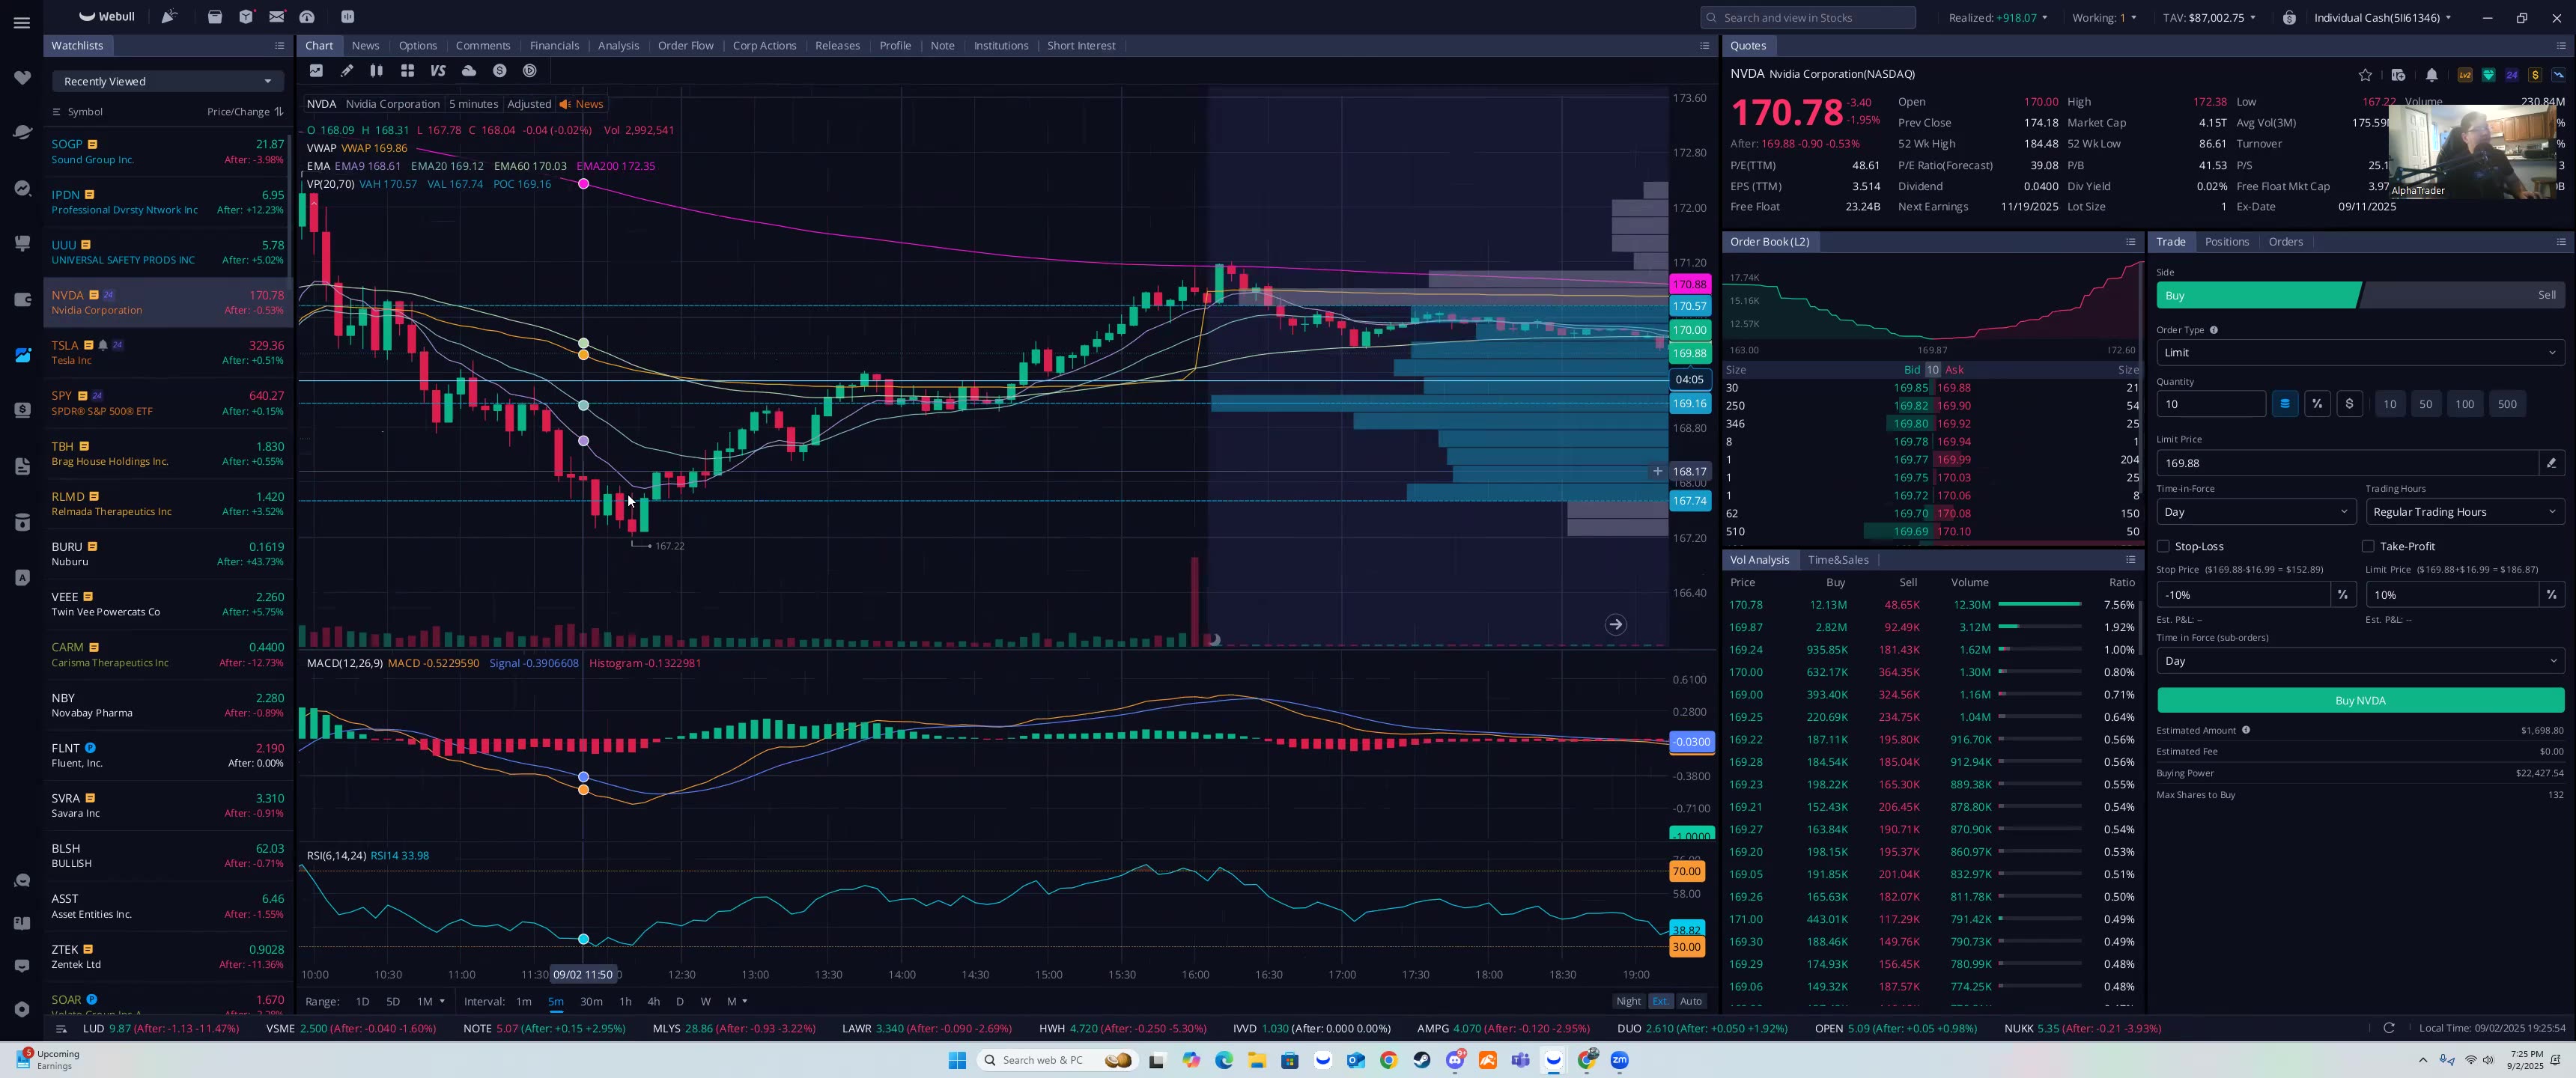2576x1078 pixels.
Task: Enable the Stop-Loss checkbox
Action: click(2164, 546)
